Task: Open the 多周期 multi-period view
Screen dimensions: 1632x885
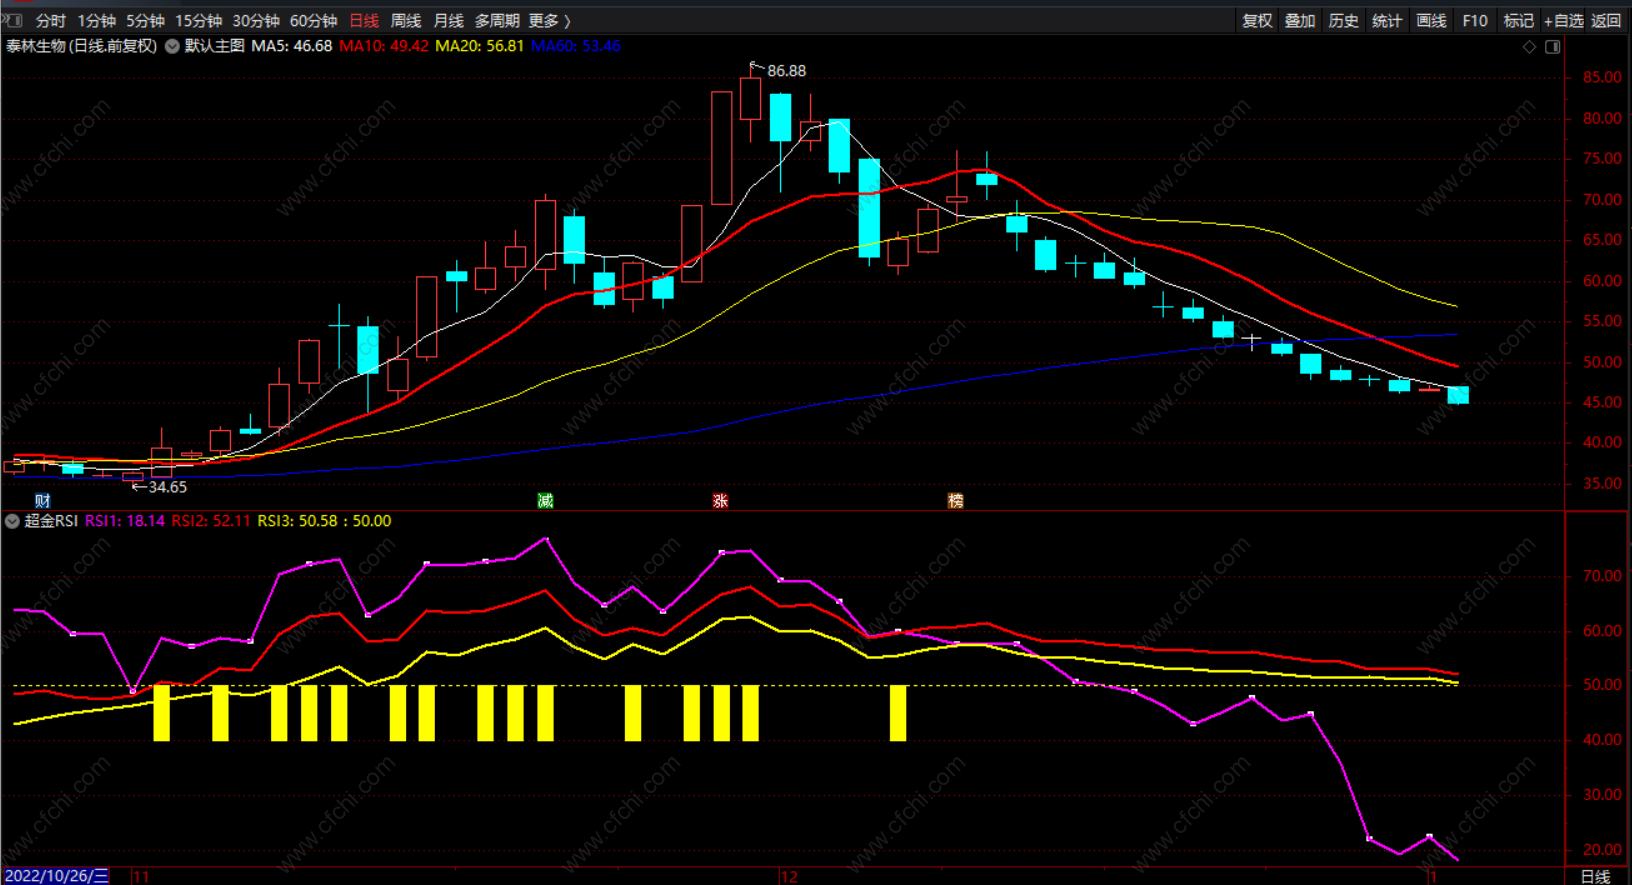Action: coord(497,21)
